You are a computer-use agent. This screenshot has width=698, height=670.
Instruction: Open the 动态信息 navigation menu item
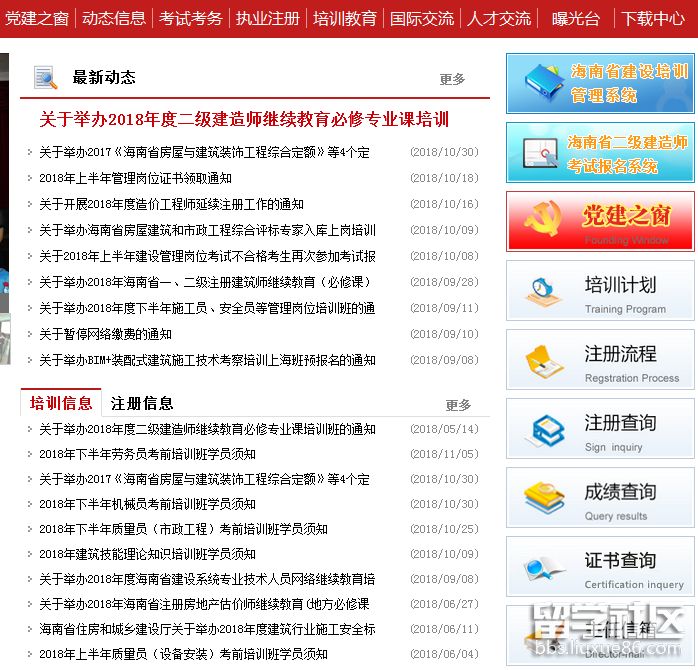[114, 19]
